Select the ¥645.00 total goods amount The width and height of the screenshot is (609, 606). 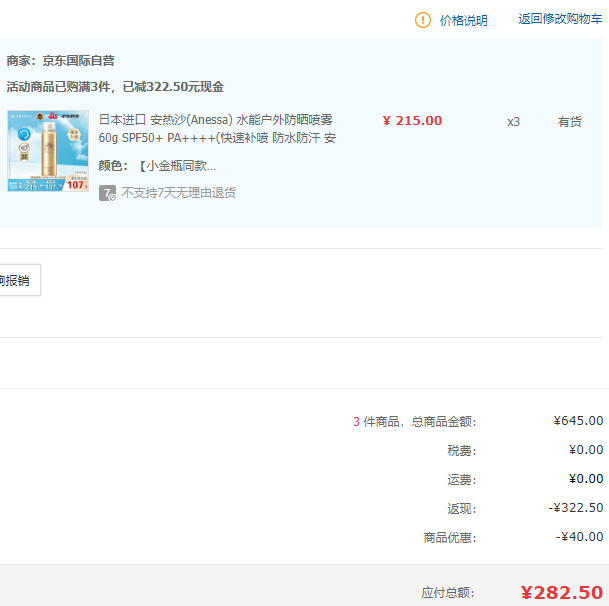tap(578, 421)
